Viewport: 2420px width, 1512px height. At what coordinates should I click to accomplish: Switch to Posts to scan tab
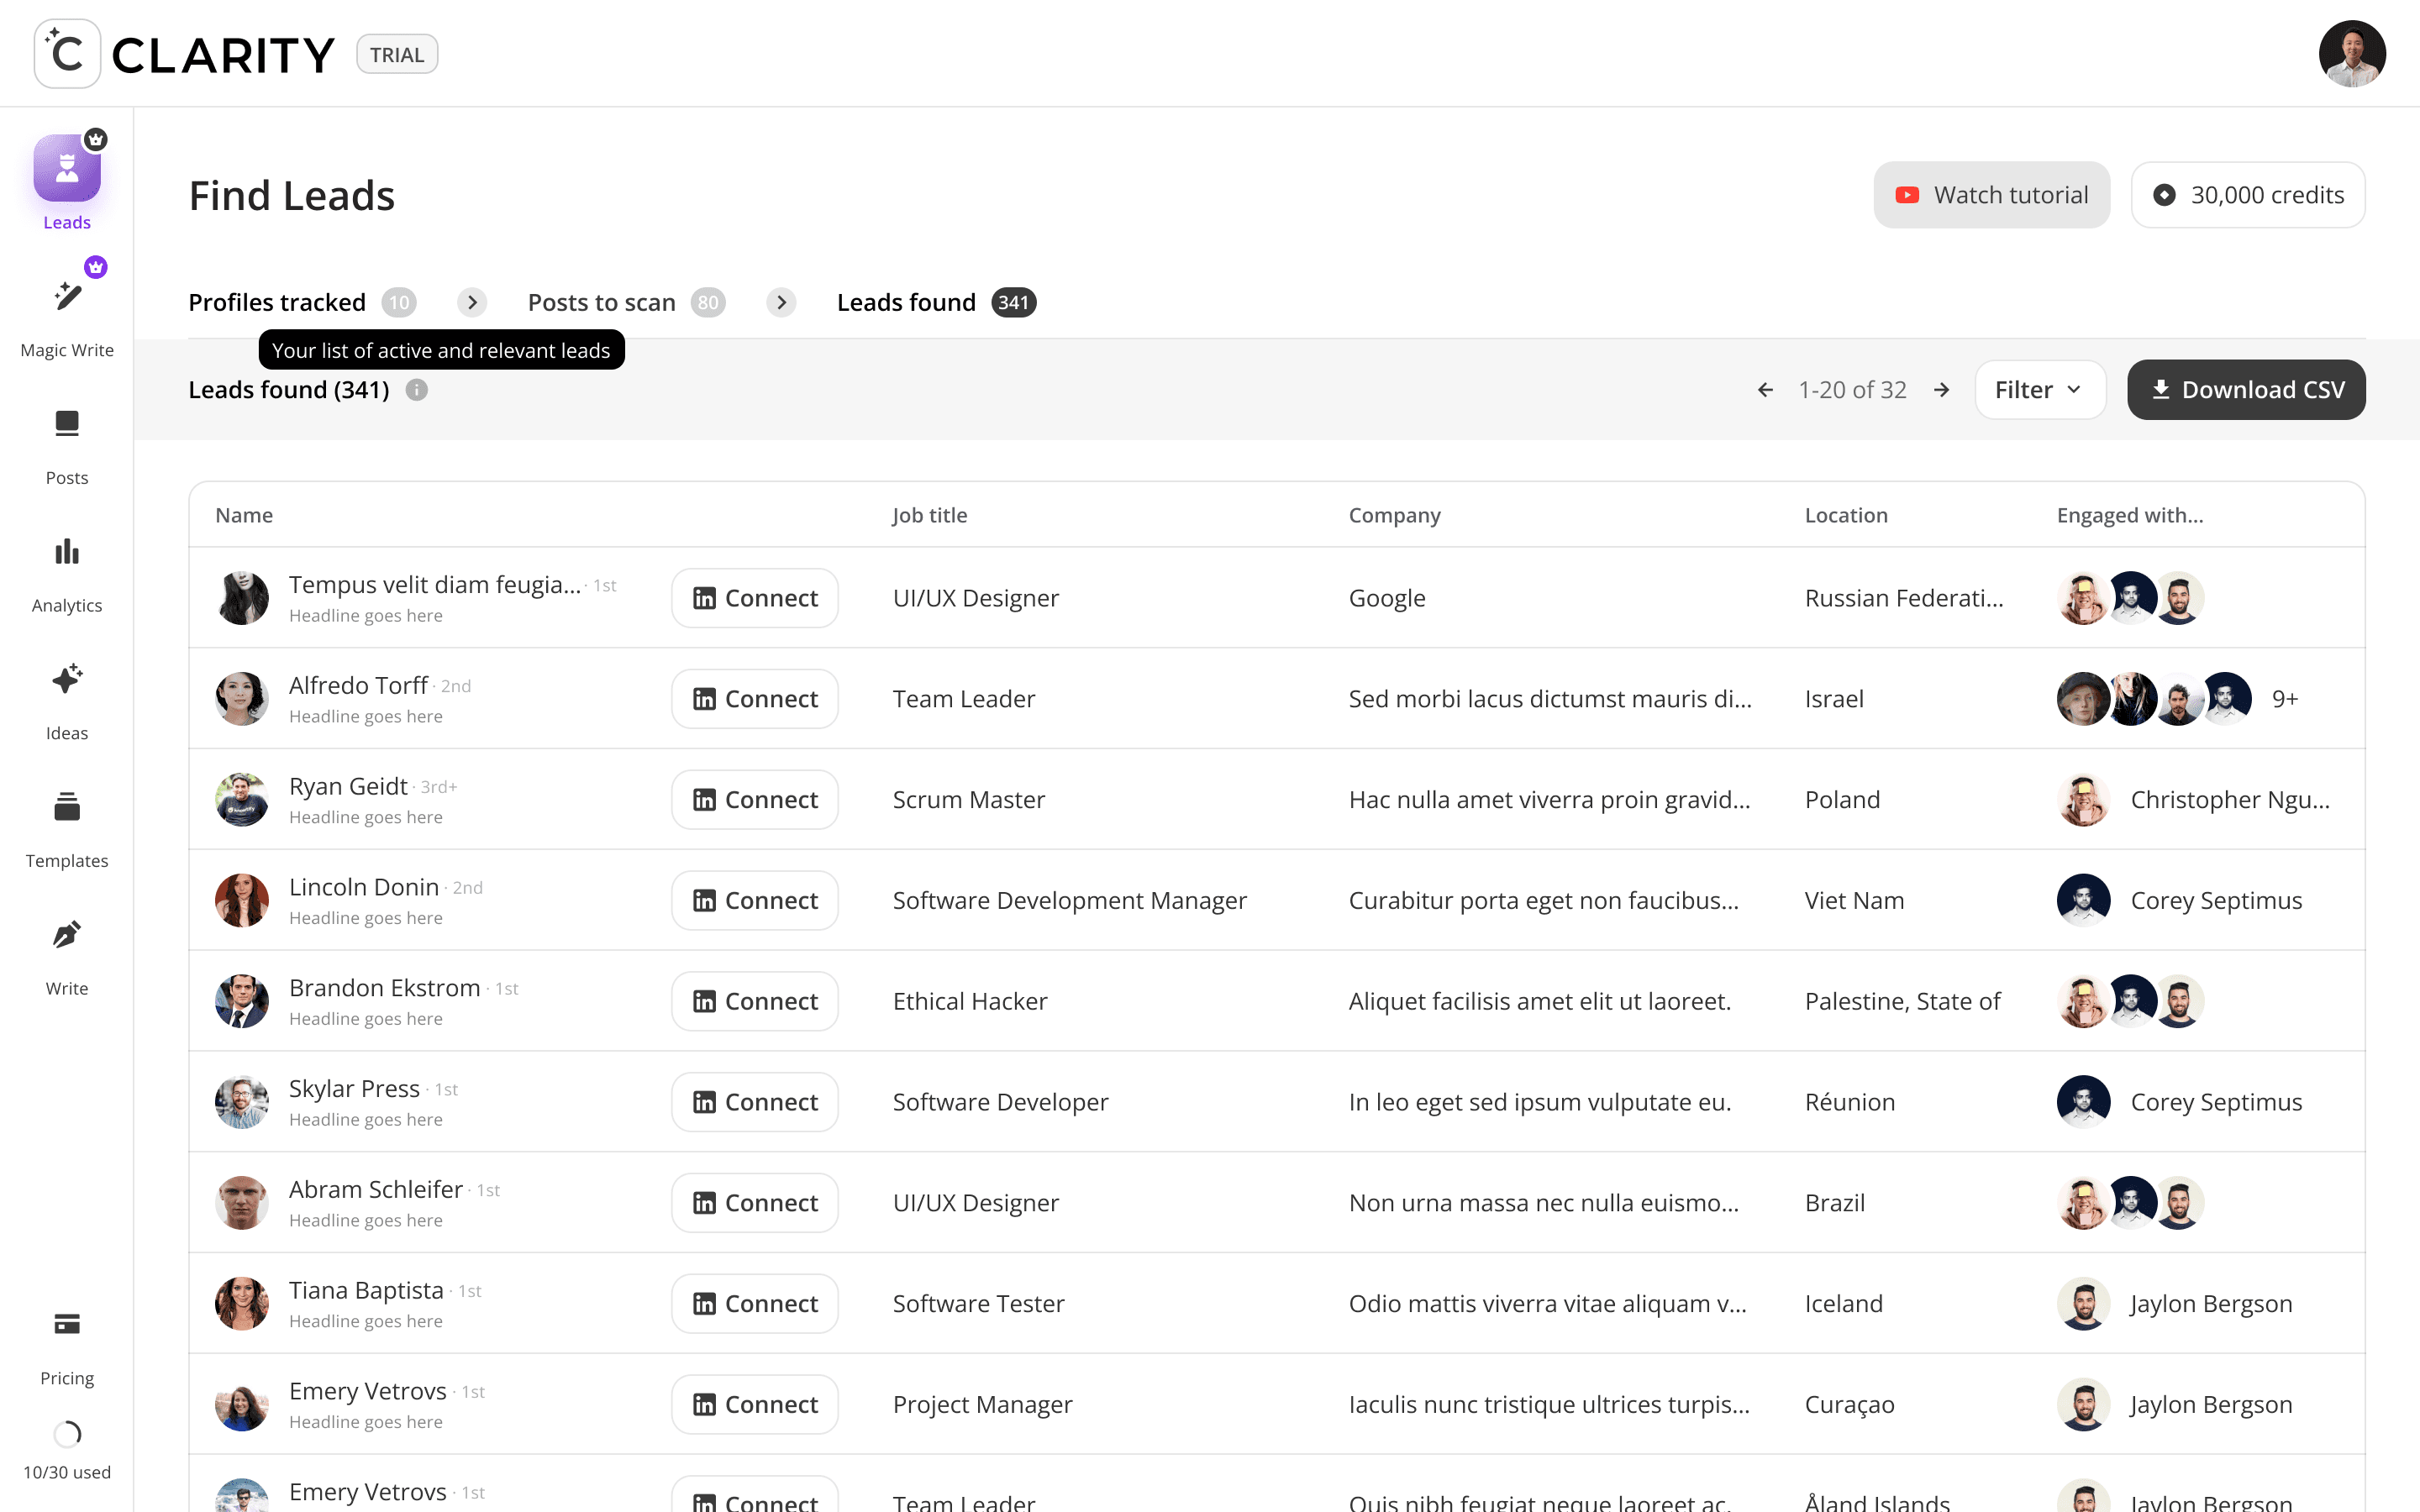[601, 302]
